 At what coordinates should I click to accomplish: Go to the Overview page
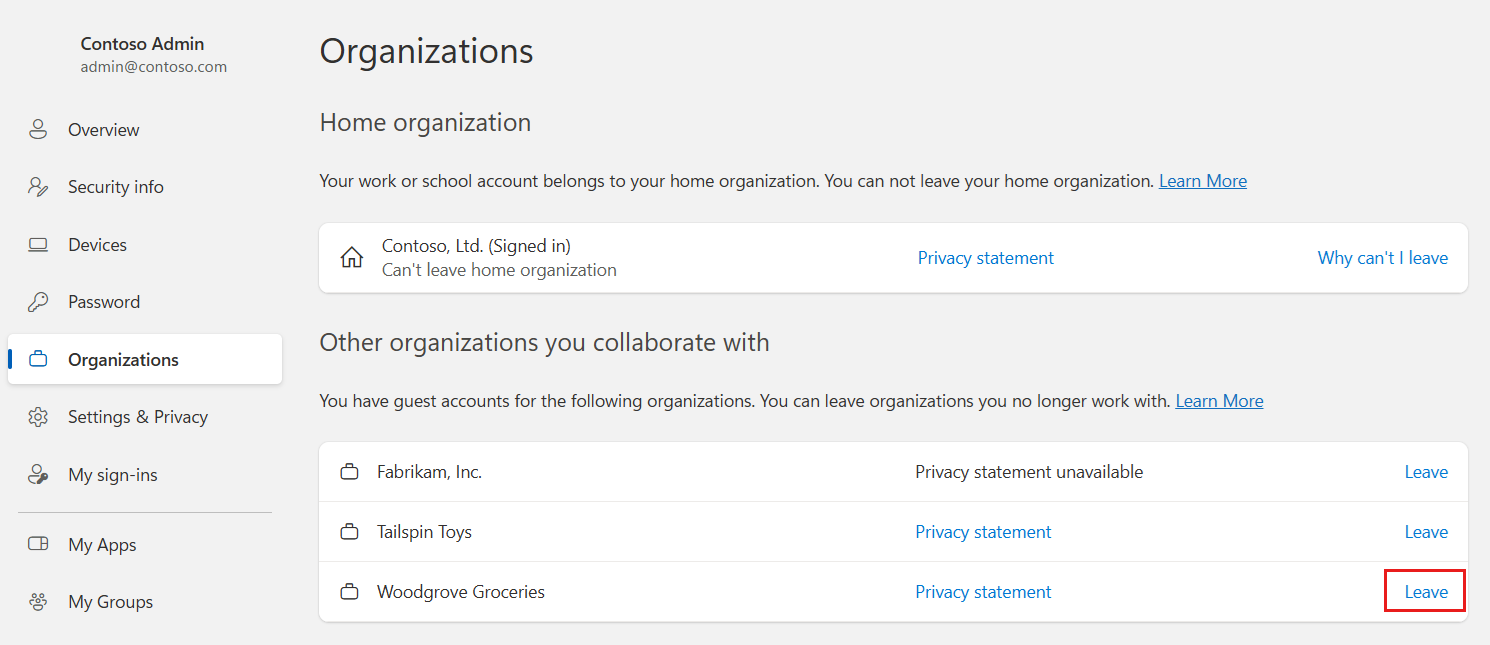(x=103, y=130)
